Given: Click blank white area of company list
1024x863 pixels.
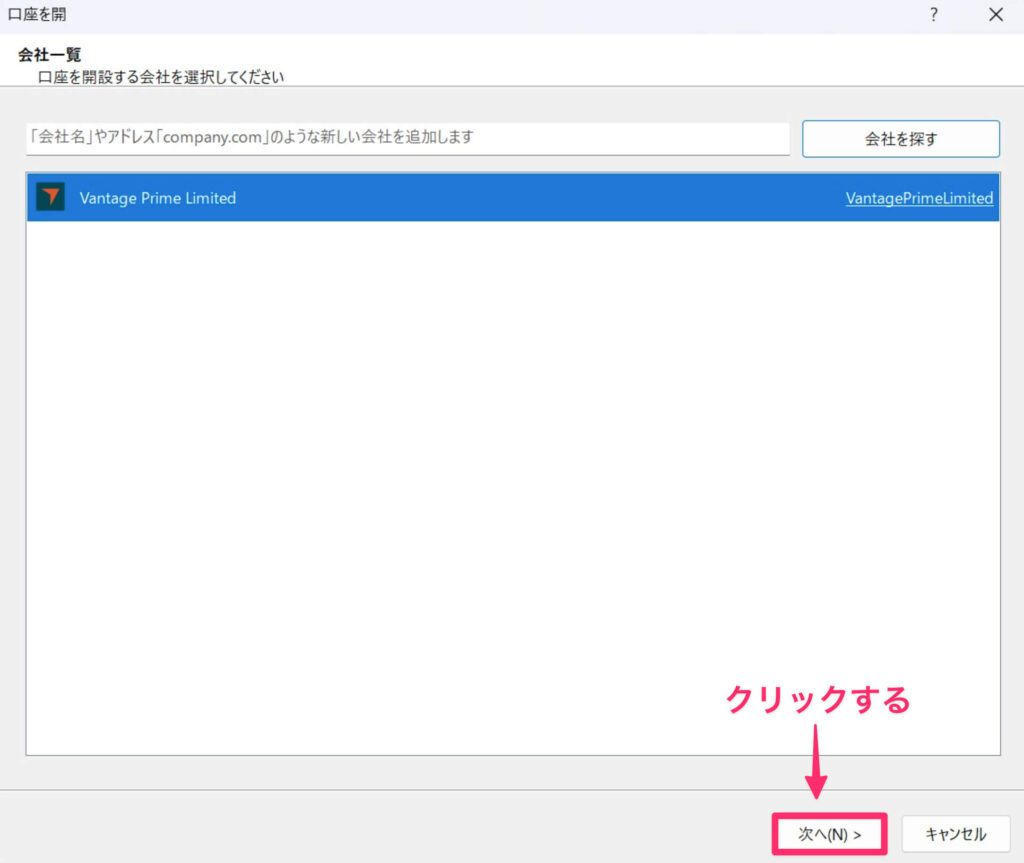Looking at the screenshot, I should coord(512,480).
